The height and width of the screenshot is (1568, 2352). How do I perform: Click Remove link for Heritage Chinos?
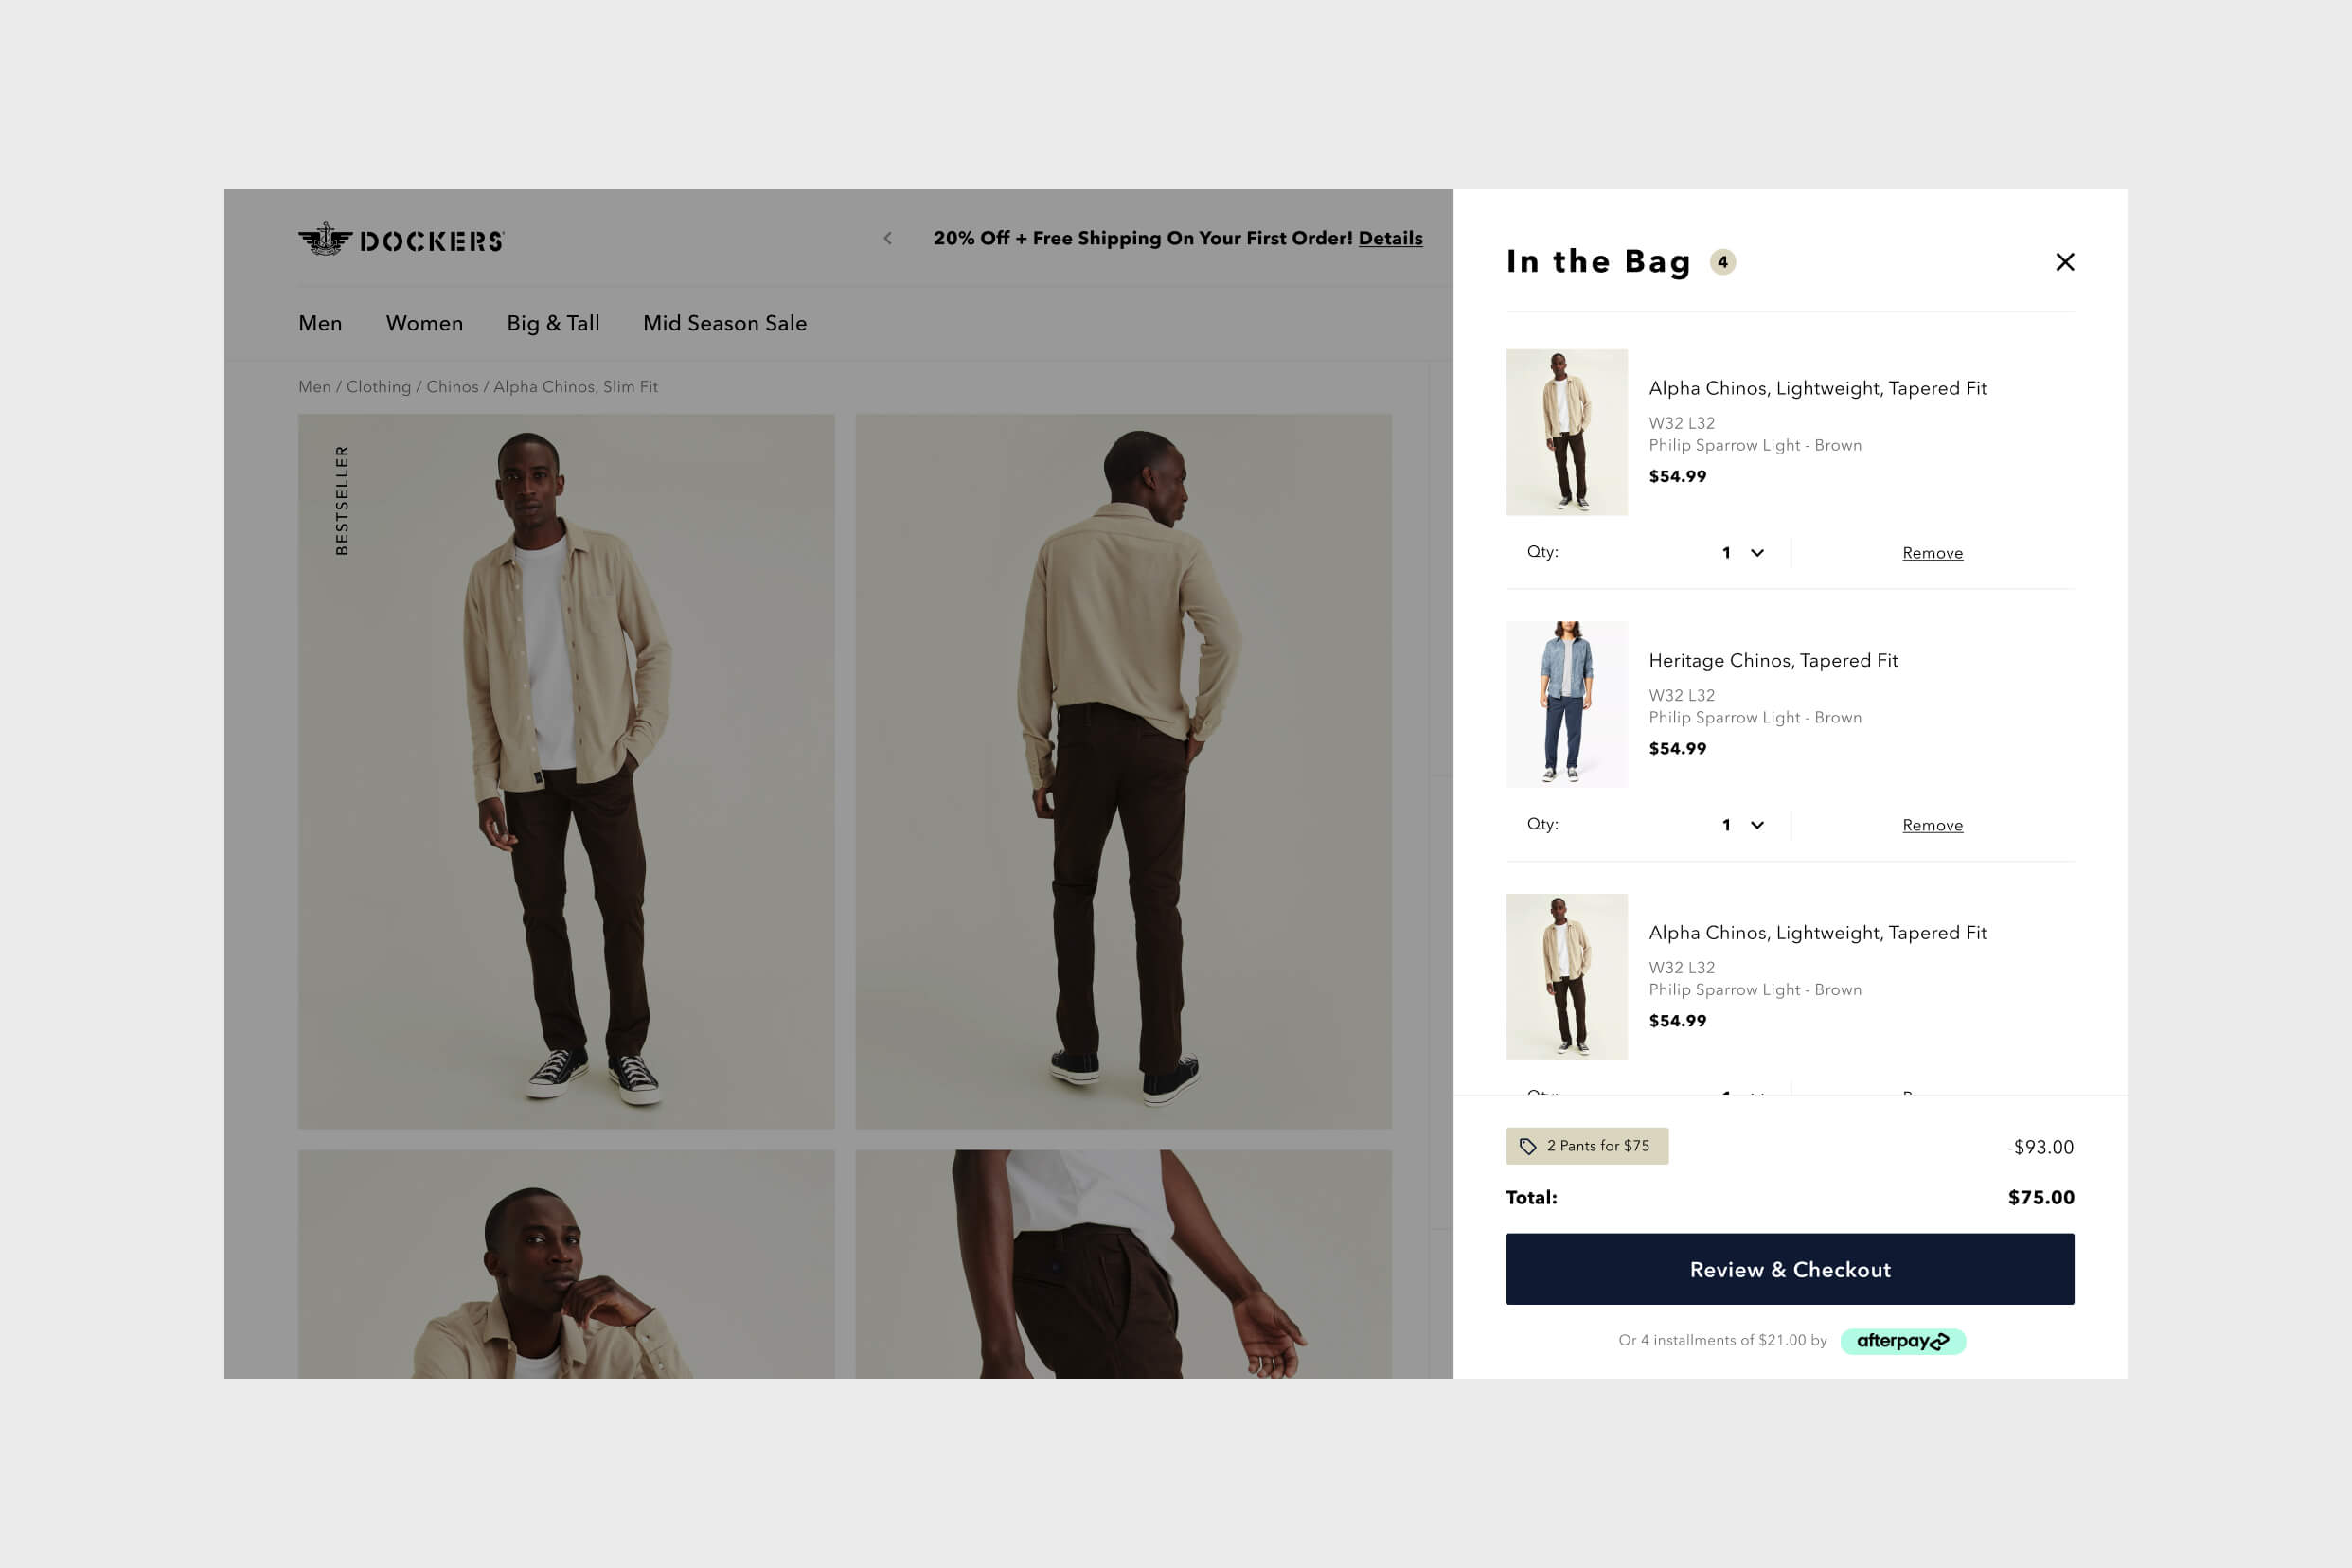click(x=1932, y=825)
